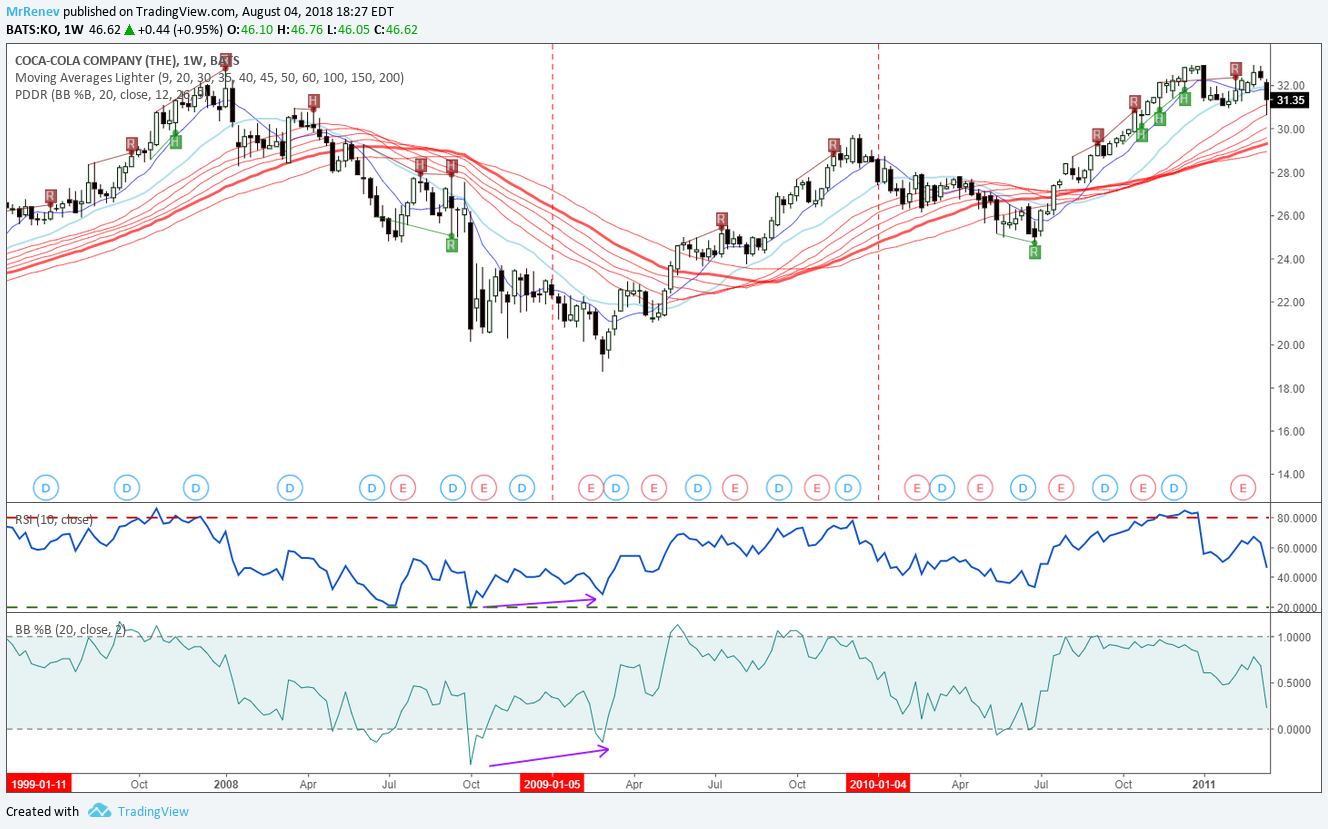Click the 1999-01-11 red date flag

click(39, 783)
